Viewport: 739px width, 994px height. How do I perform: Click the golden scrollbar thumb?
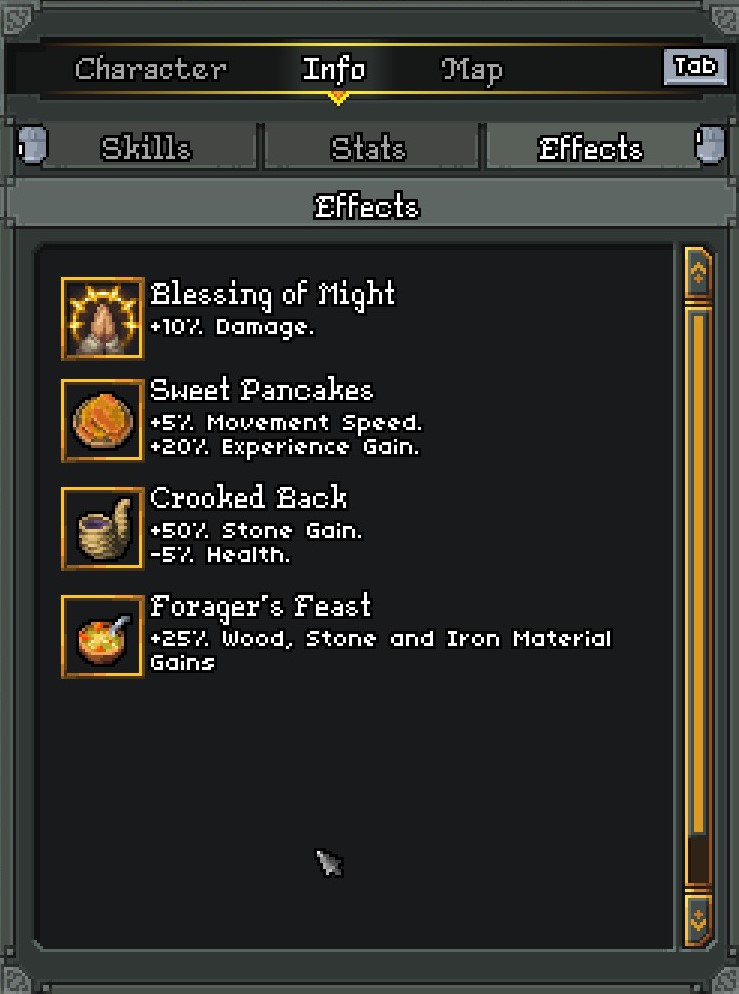tap(698, 571)
